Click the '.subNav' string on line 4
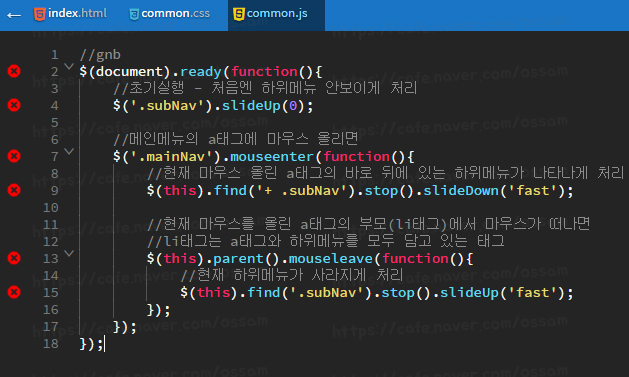The width and height of the screenshot is (629, 377). [x=168, y=106]
